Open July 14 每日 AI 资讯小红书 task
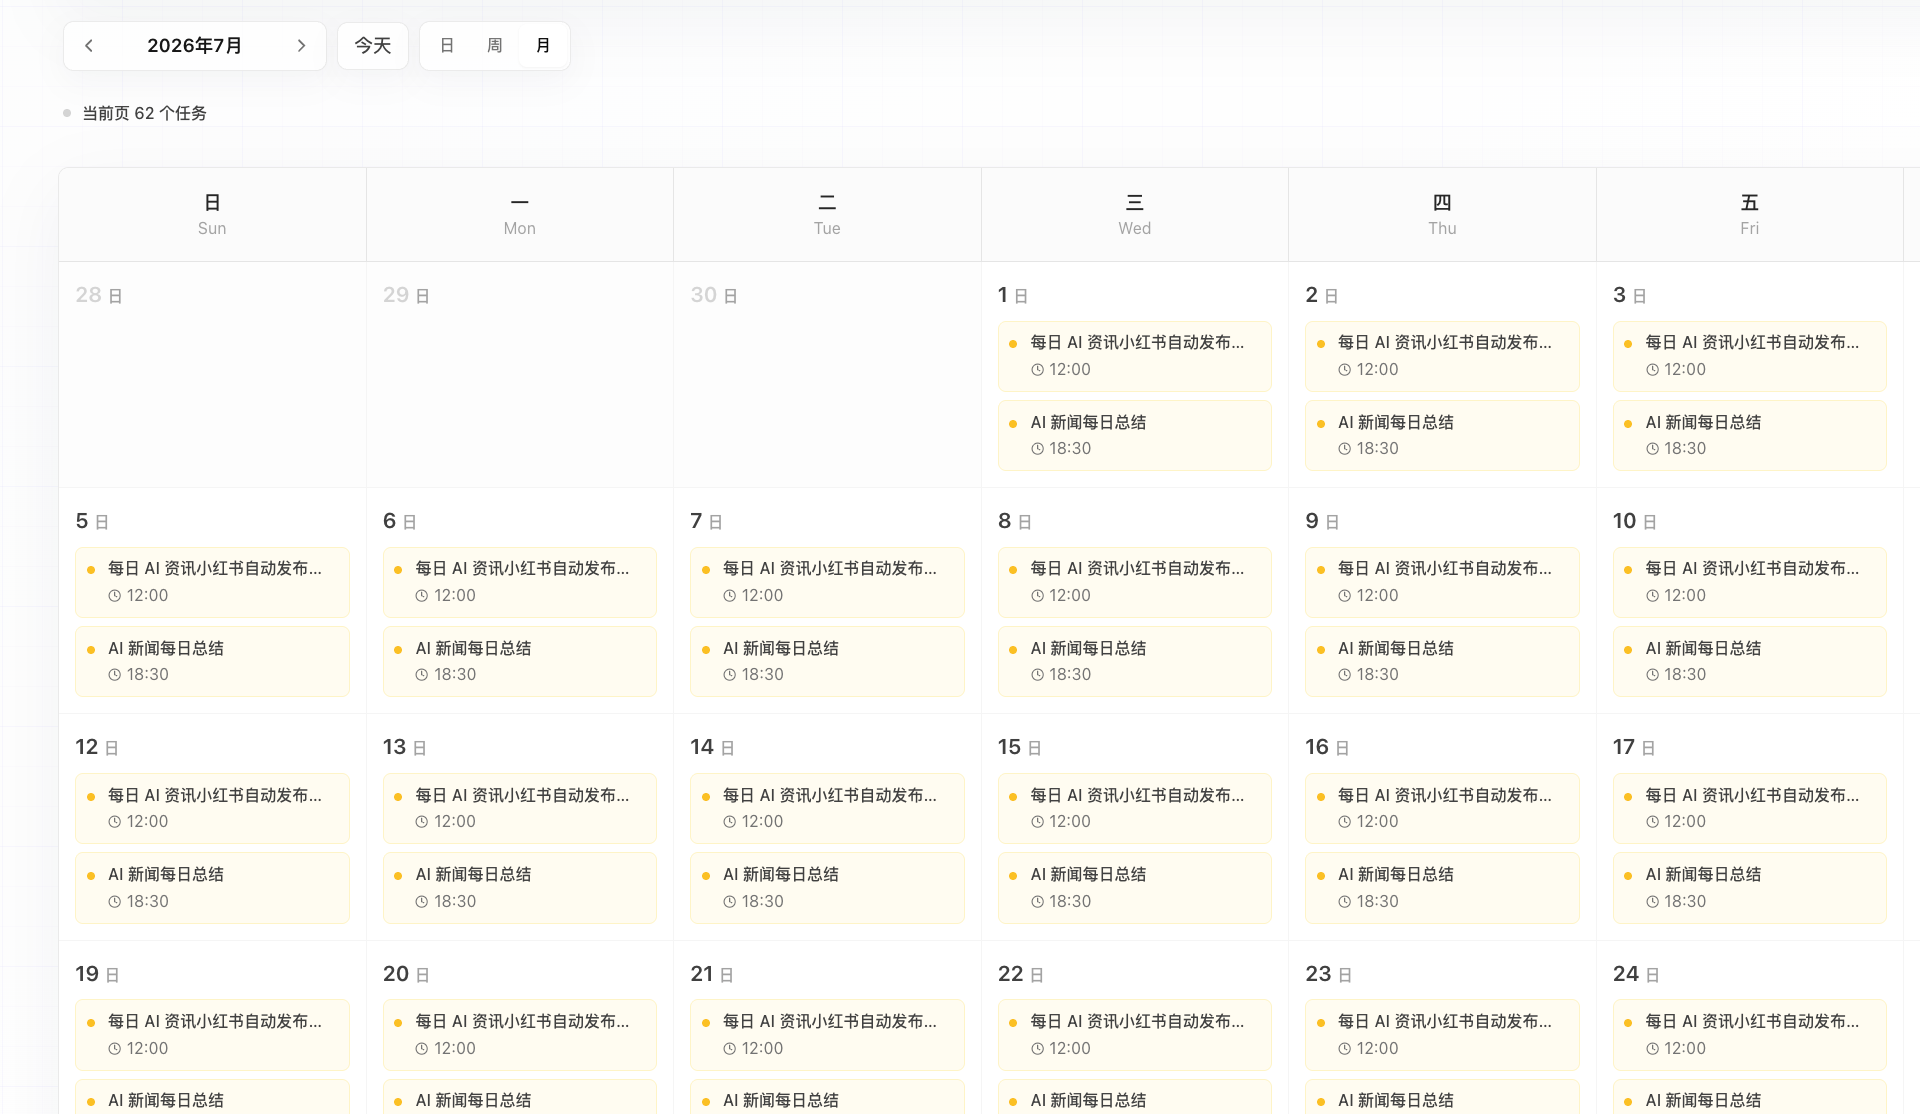The height and width of the screenshot is (1114, 1920). point(827,808)
